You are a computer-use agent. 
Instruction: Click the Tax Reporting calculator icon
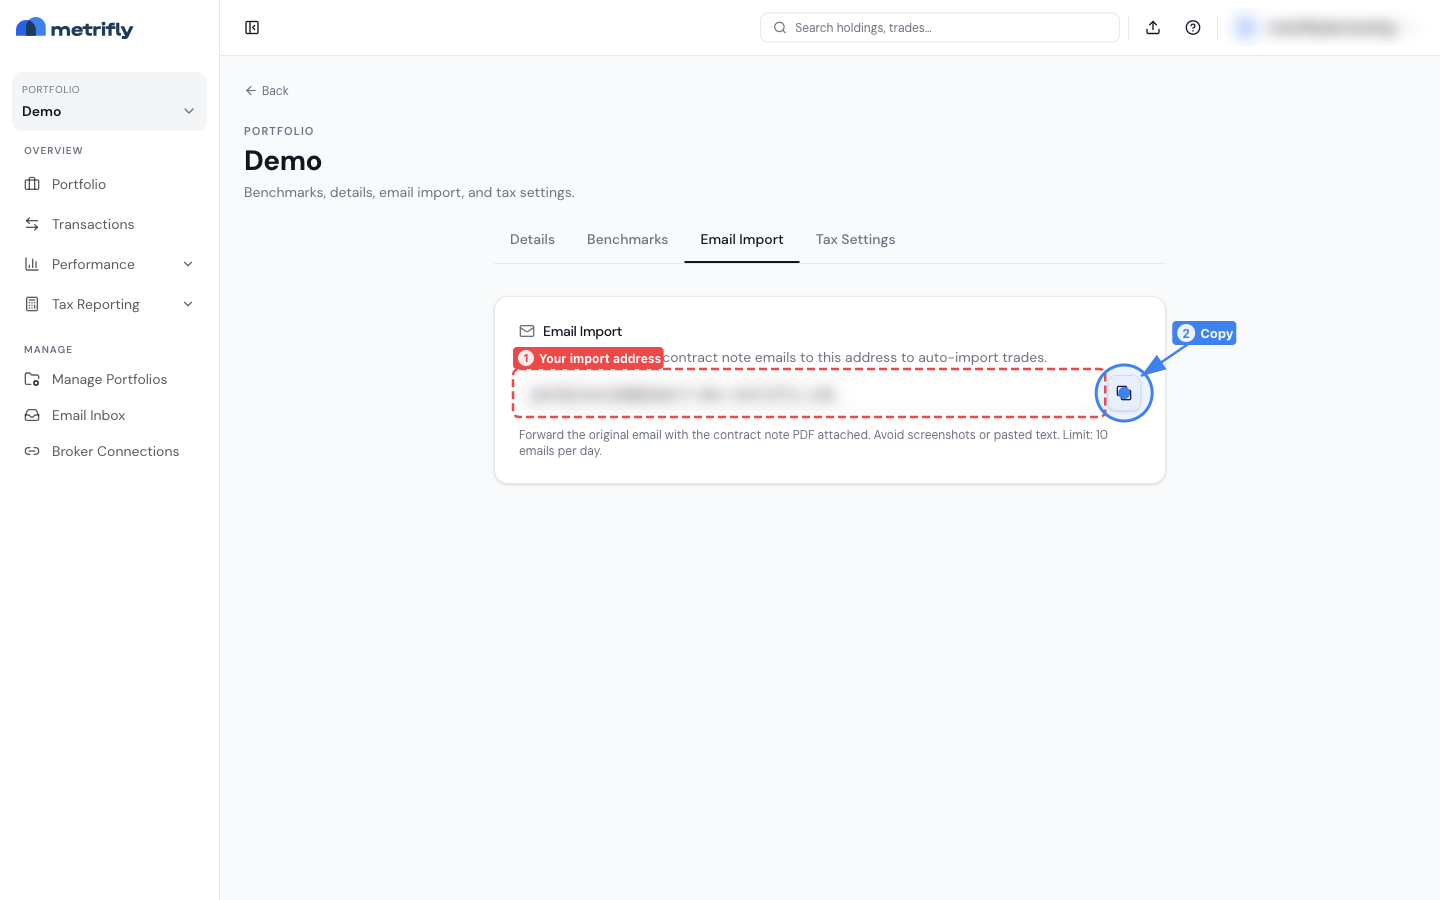tap(32, 304)
